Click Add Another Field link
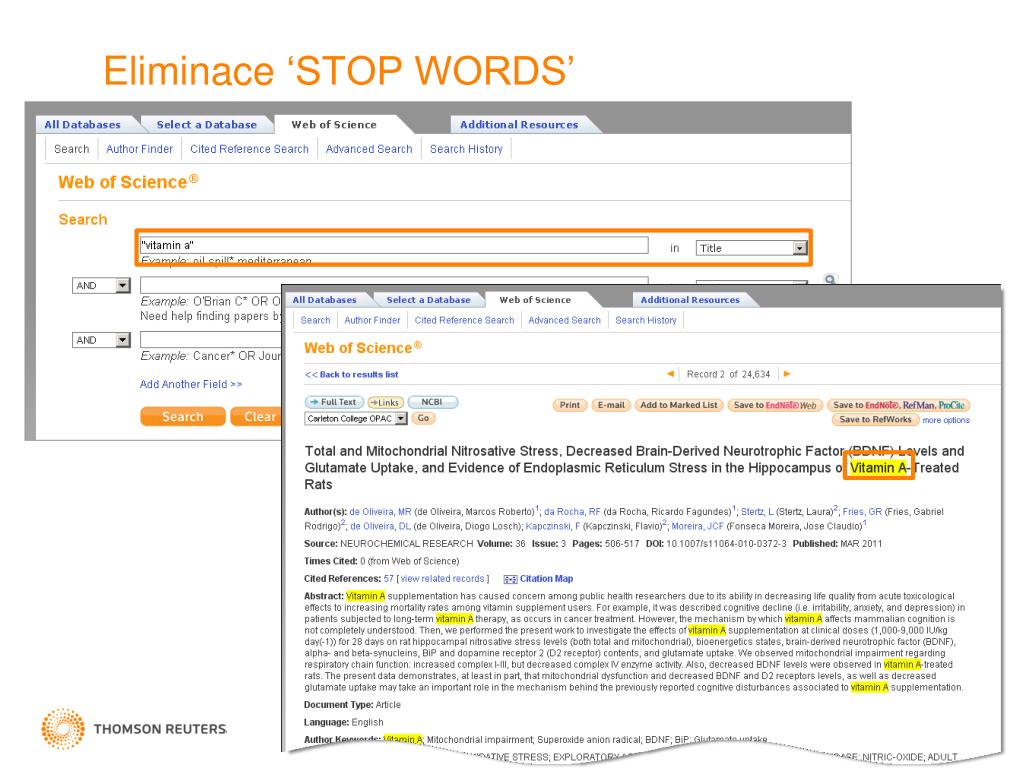 pyautogui.click(x=191, y=384)
